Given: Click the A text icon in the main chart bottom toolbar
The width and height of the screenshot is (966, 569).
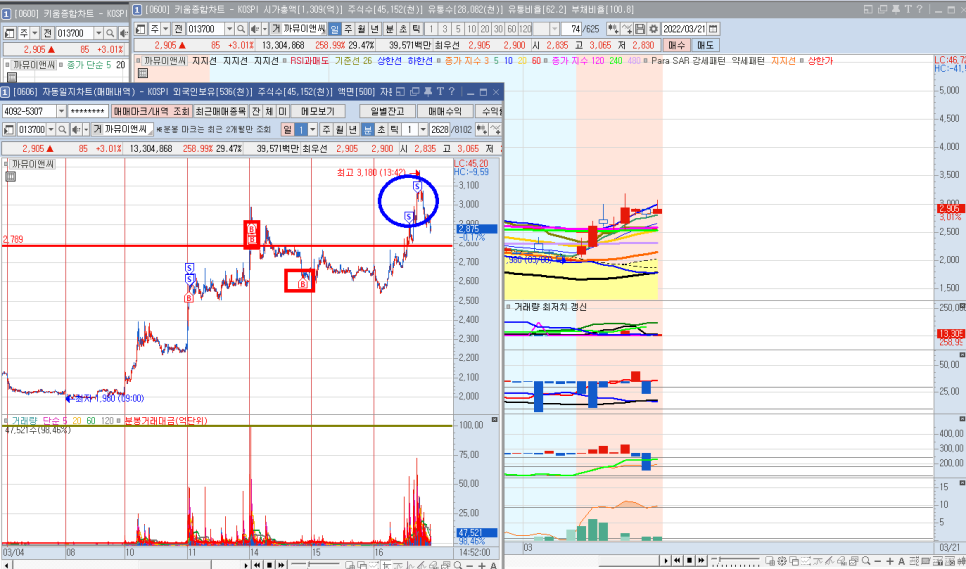Looking at the screenshot, I should coord(901,561).
